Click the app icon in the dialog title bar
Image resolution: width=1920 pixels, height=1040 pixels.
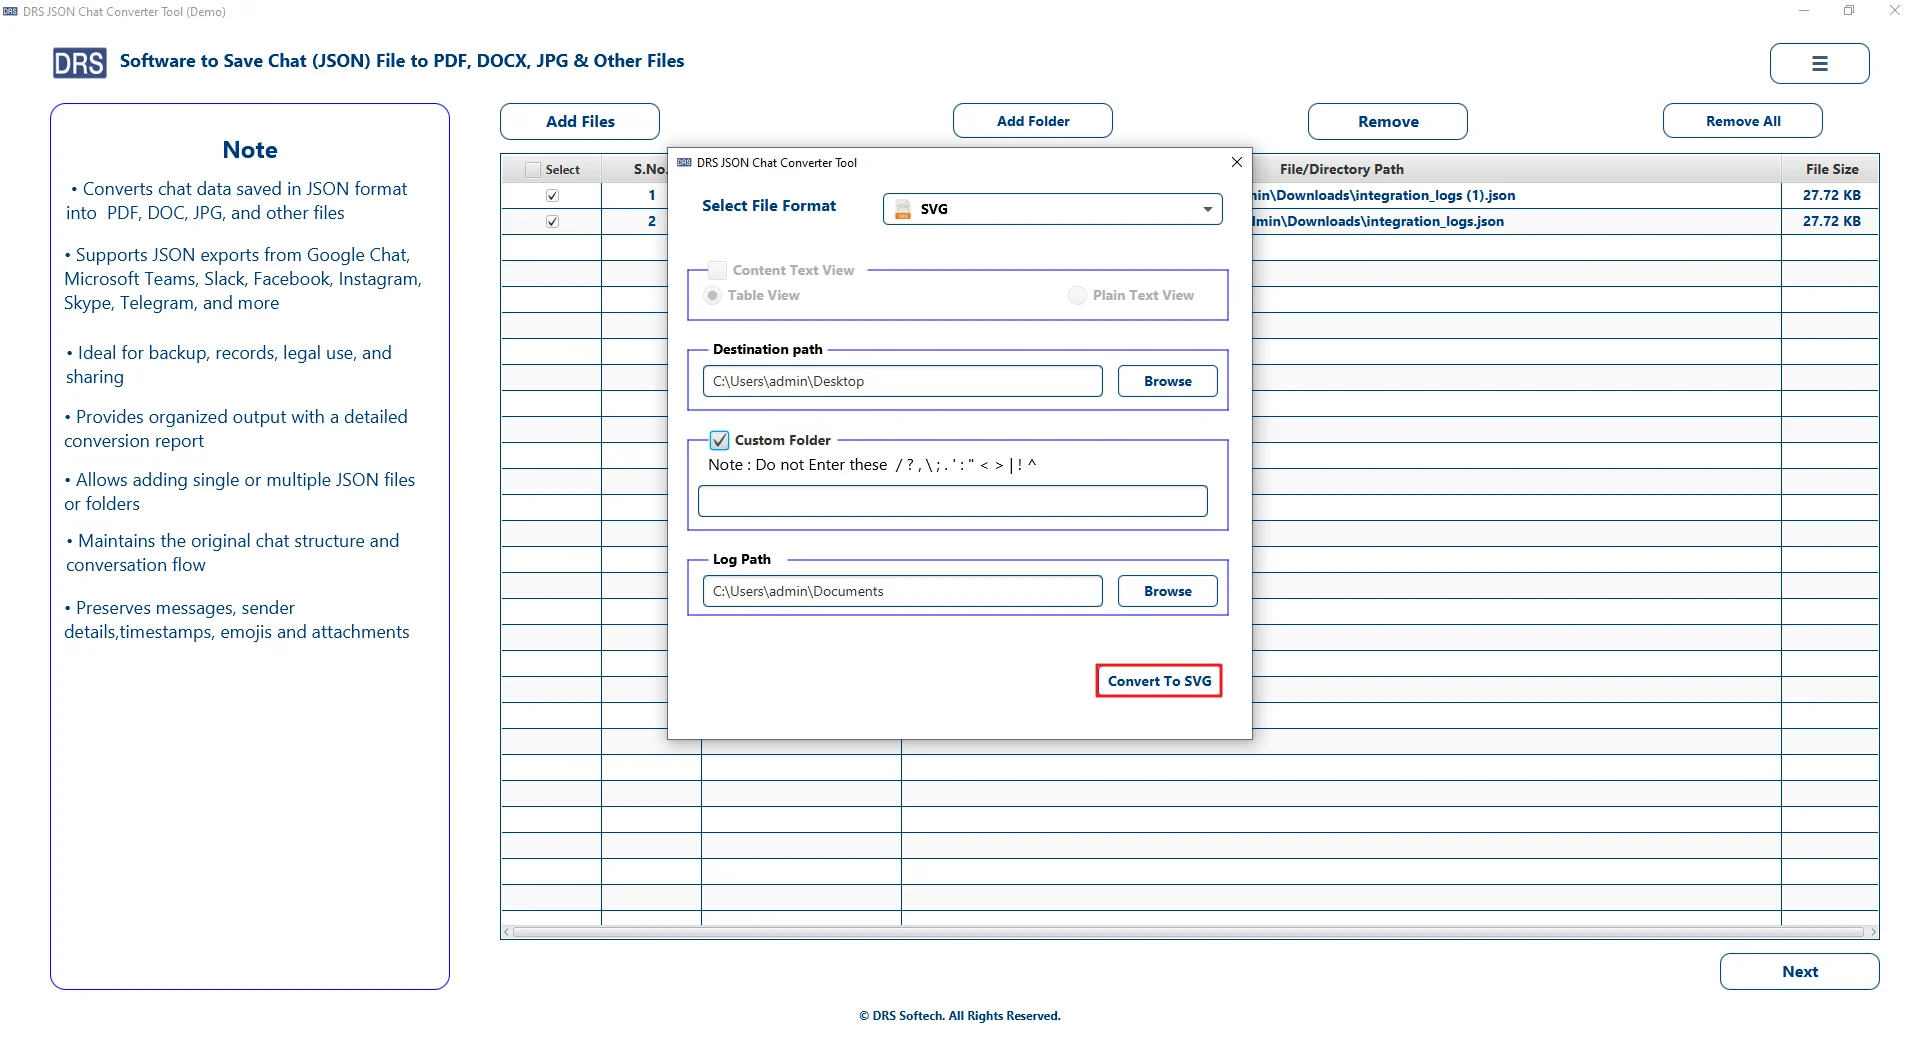click(684, 162)
